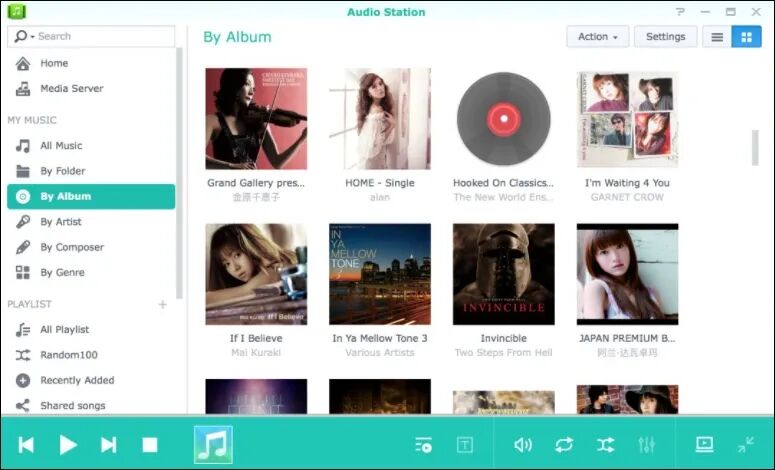
Task: Open Media Server in the sidebar
Action: pyautogui.click(x=91, y=88)
